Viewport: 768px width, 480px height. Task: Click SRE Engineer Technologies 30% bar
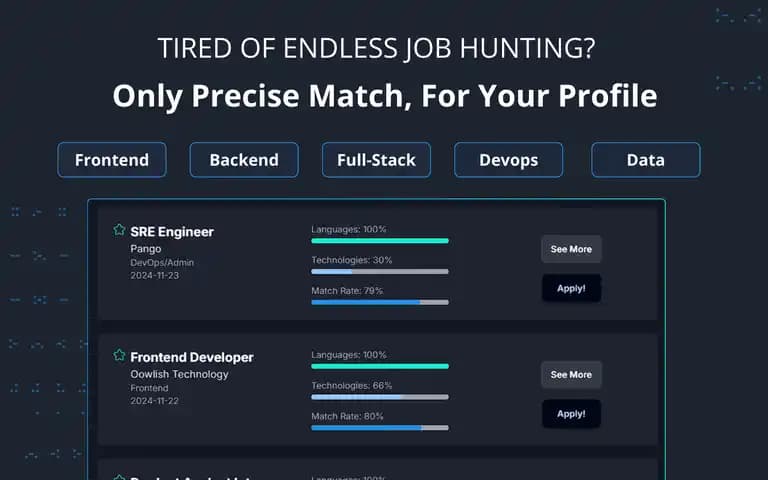click(380, 271)
